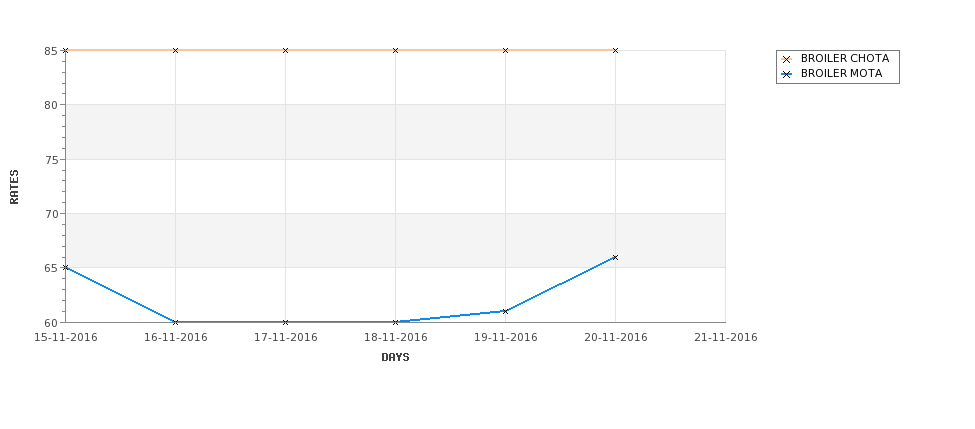Click the DAYS axis title

coord(395,358)
